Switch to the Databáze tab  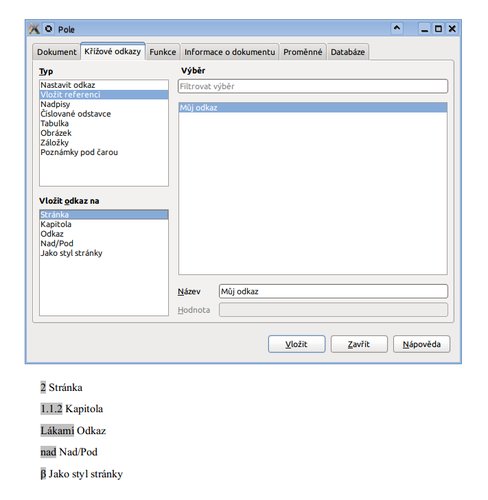tap(348, 52)
